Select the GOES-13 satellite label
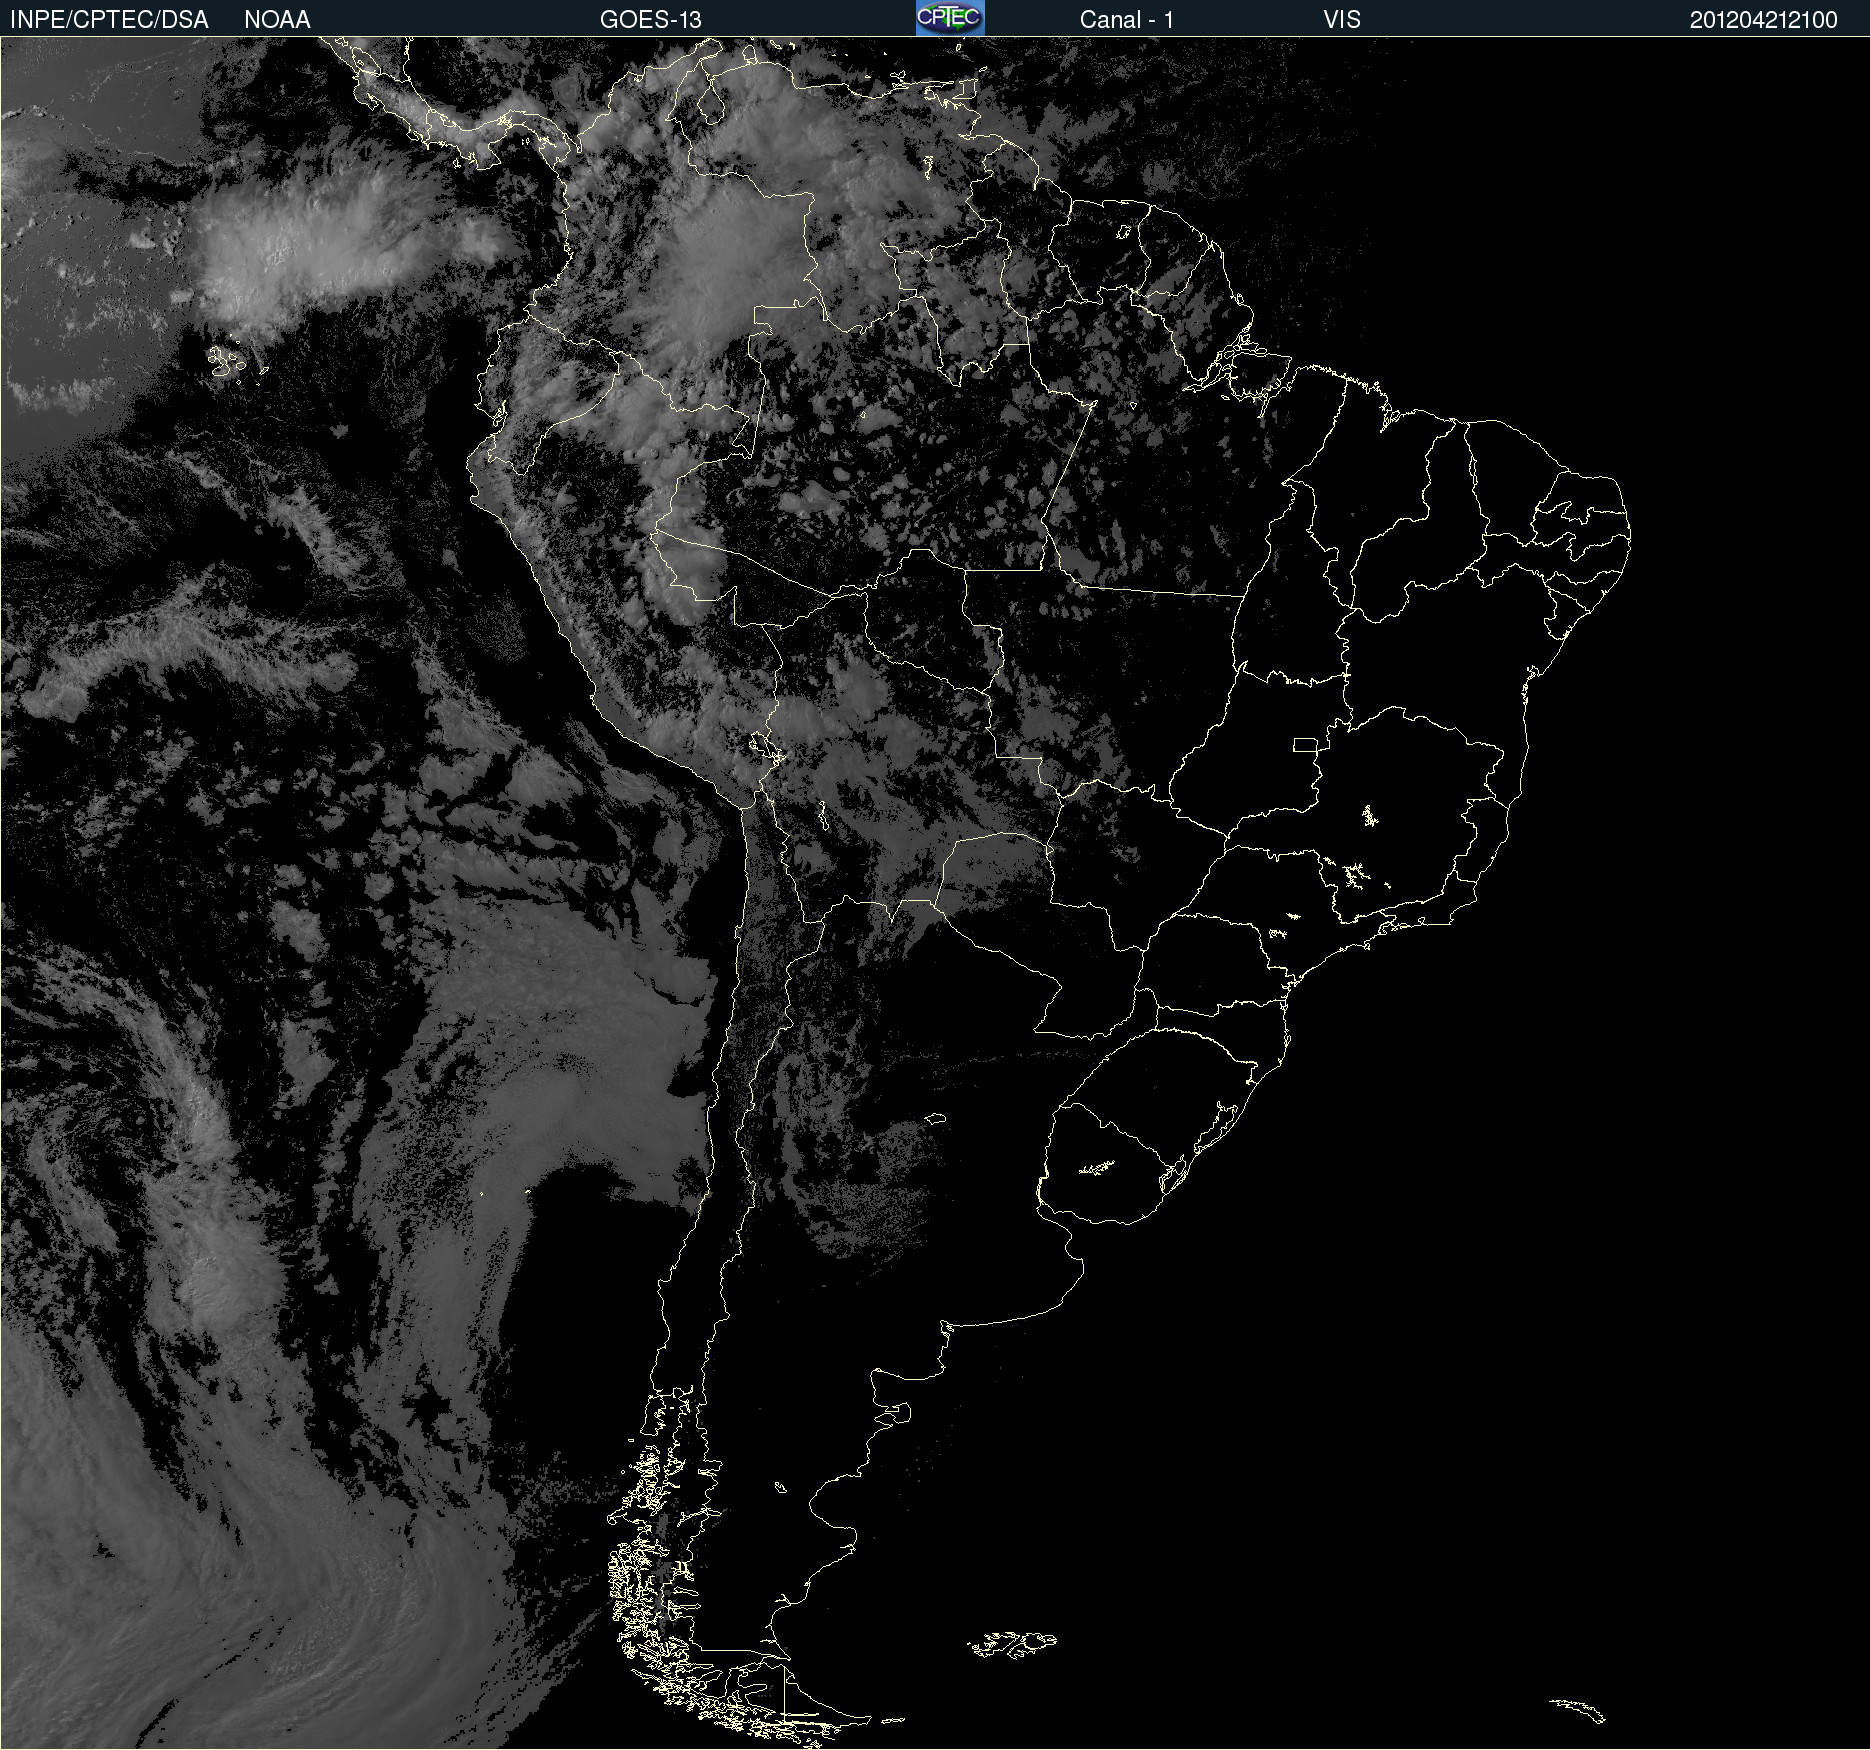 point(650,19)
